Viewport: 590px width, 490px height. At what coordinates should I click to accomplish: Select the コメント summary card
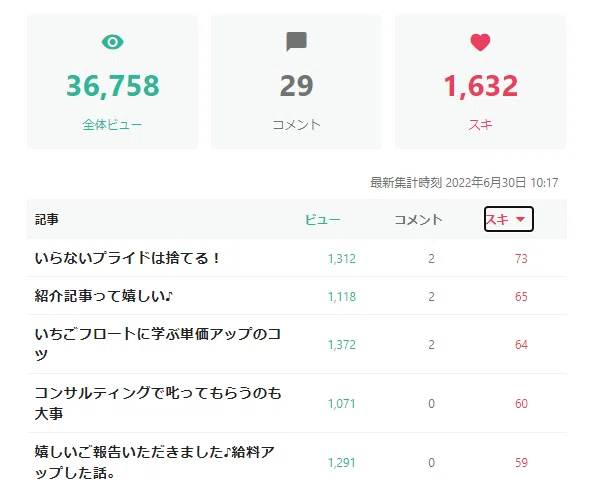pos(296,82)
